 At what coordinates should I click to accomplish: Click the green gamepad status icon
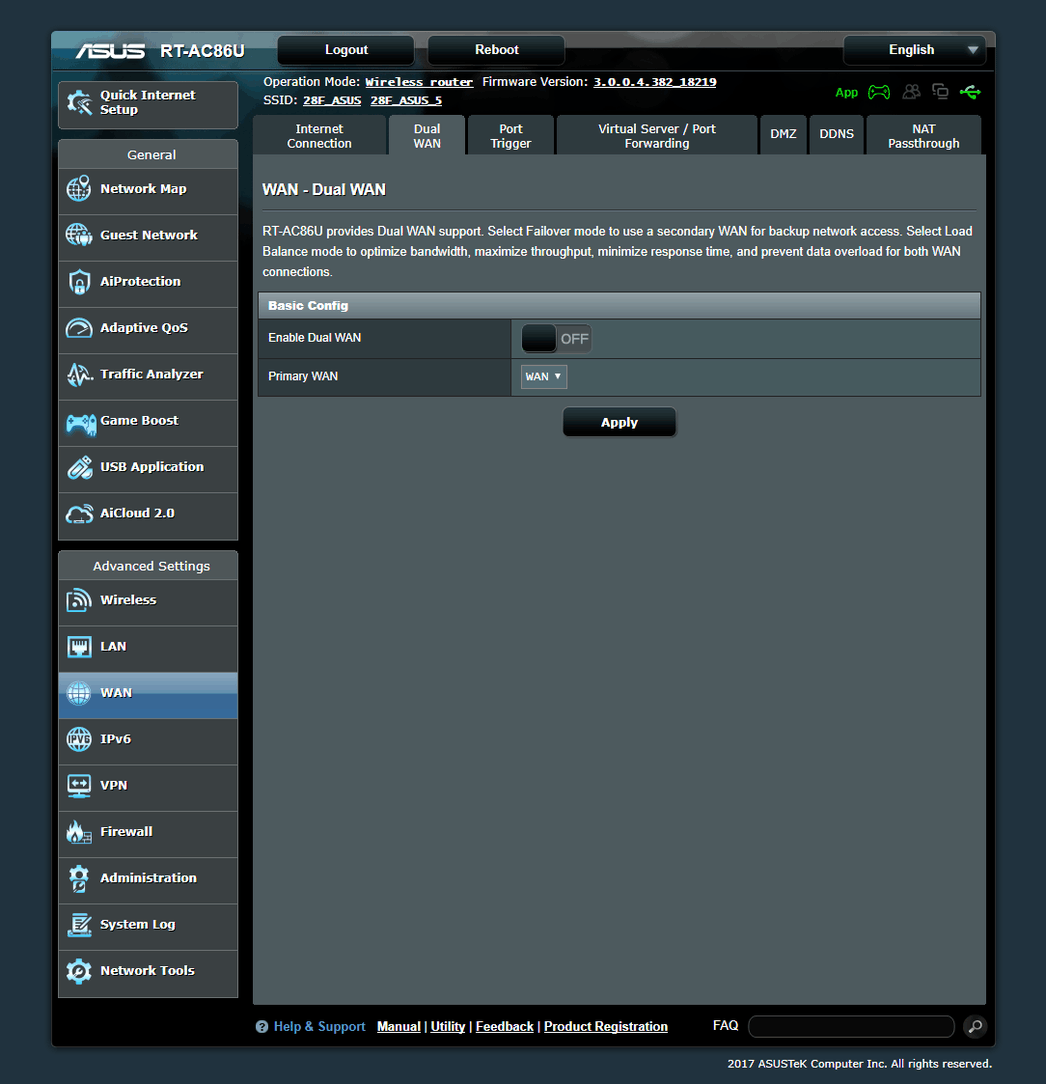click(x=879, y=92)
